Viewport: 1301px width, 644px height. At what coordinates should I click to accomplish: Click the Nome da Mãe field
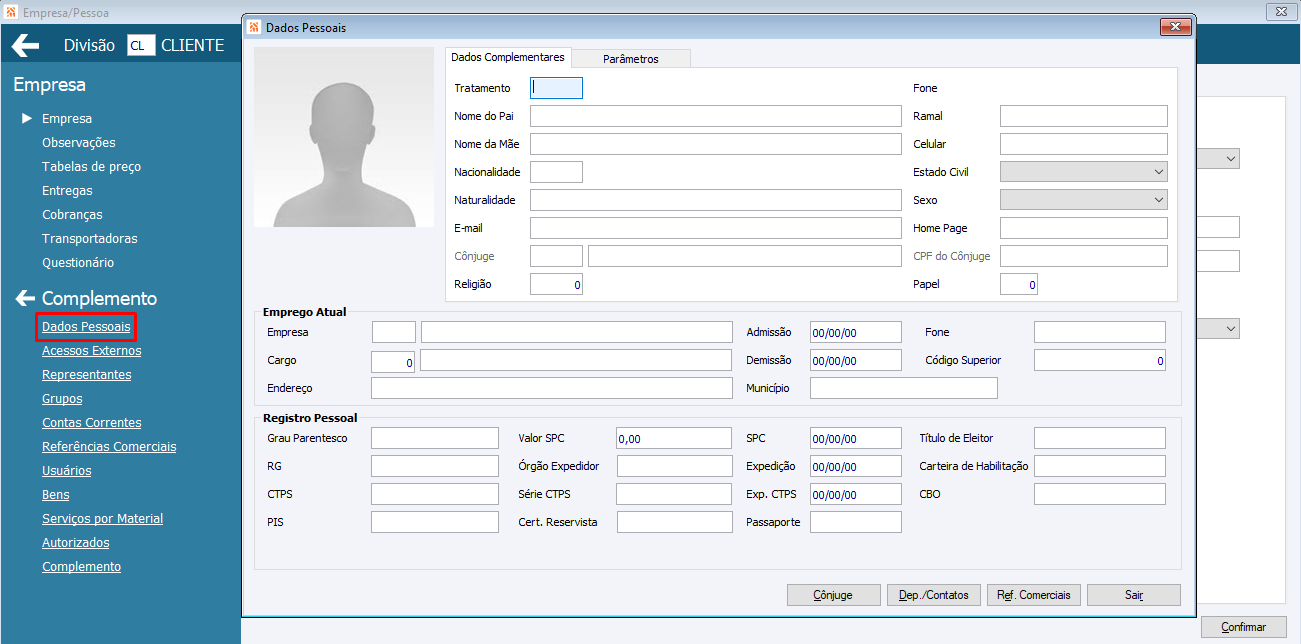(716, 144)
